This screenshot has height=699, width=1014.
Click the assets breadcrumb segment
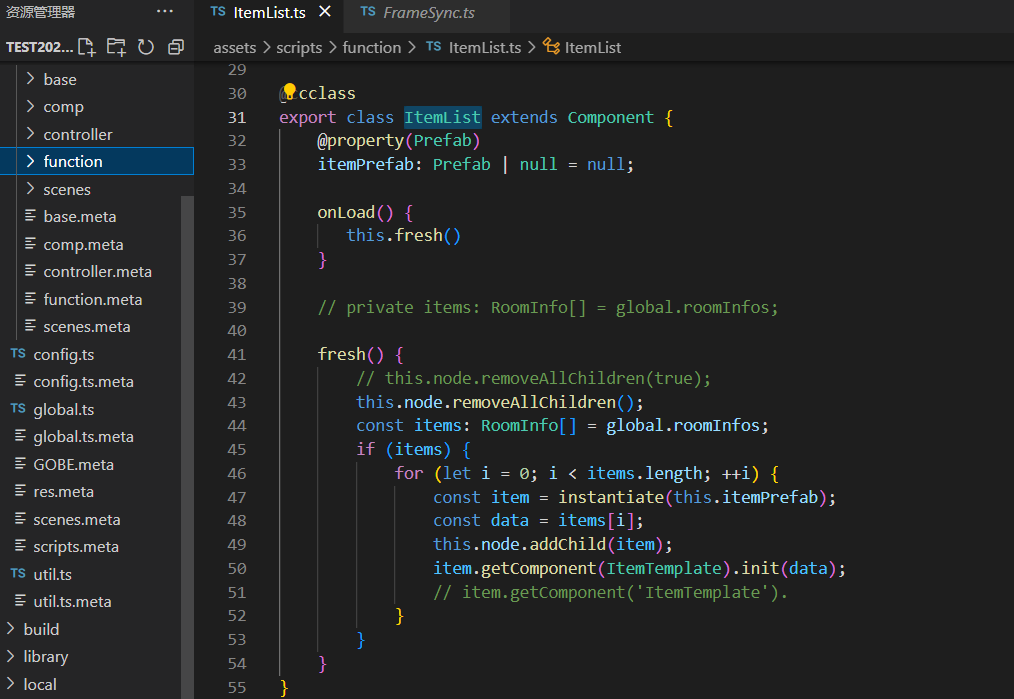coord(234,47)
